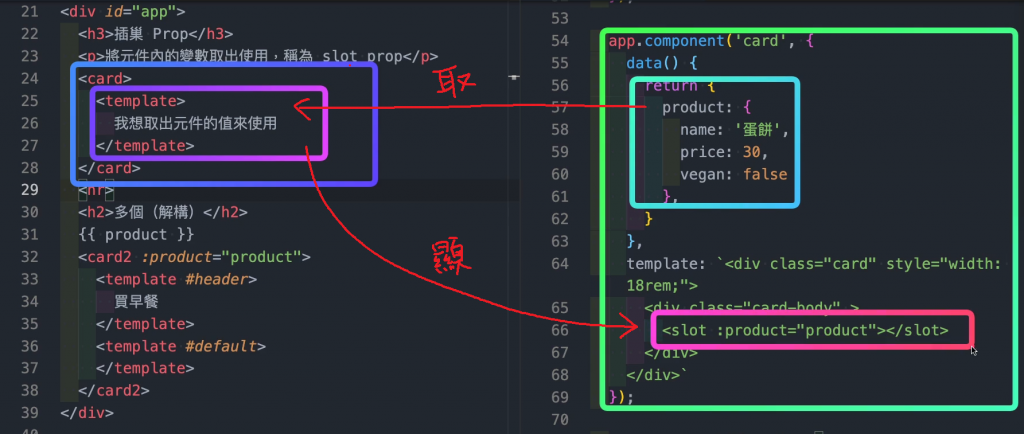Click line number 66 in right gutter
The image size is (1024, 434).
click(560, 330)
